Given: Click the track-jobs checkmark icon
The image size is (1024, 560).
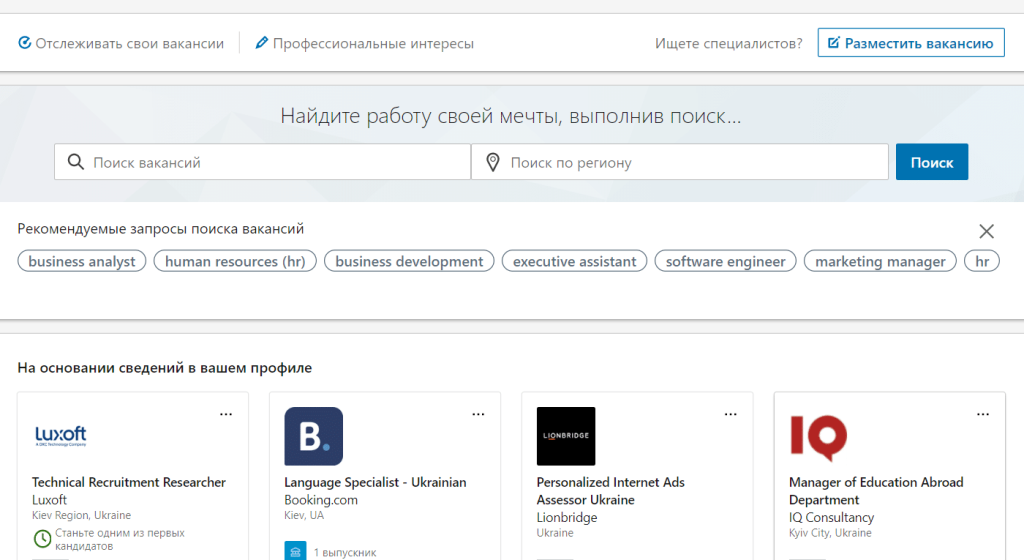Looking at the screenshot, I should [24, 43].
